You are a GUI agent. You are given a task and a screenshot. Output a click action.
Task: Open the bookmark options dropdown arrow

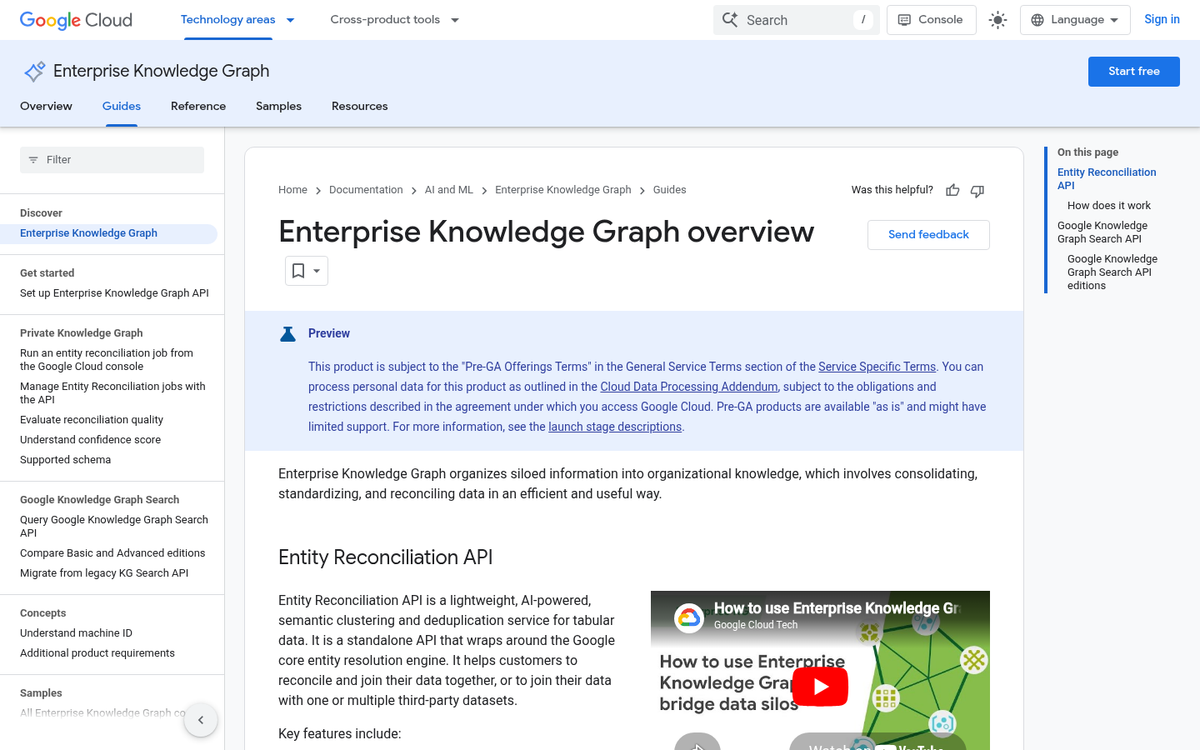click(x=315, y=270)
